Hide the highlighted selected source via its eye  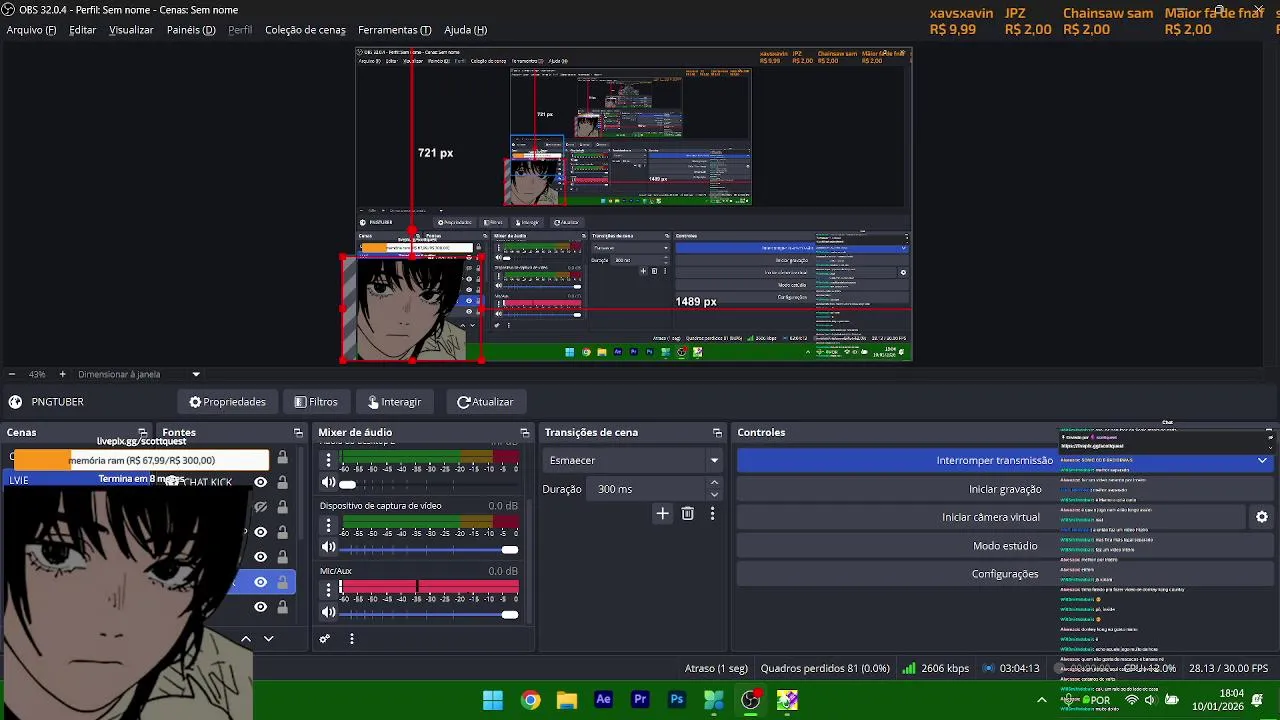click(260, 582)
